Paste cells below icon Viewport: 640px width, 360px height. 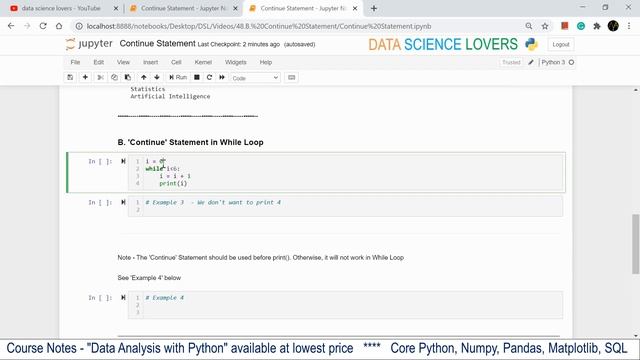pos(128,77)
